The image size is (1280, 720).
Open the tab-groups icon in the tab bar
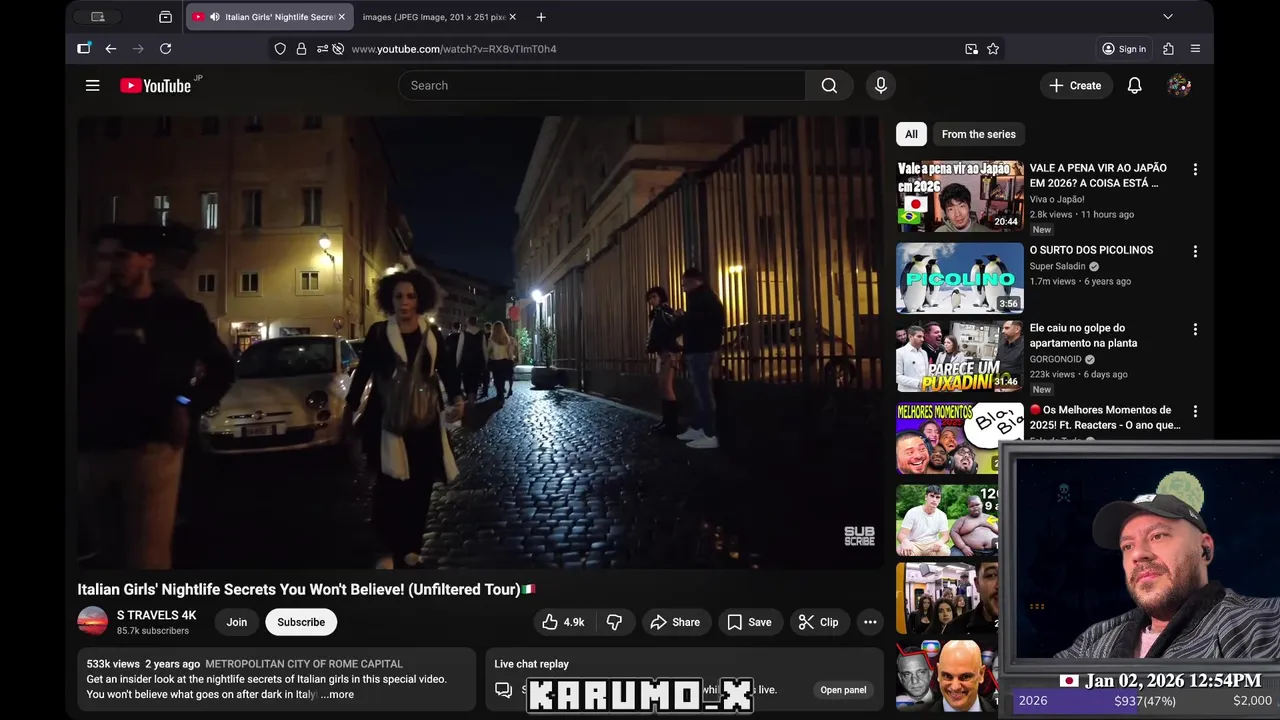coord(165,17)
